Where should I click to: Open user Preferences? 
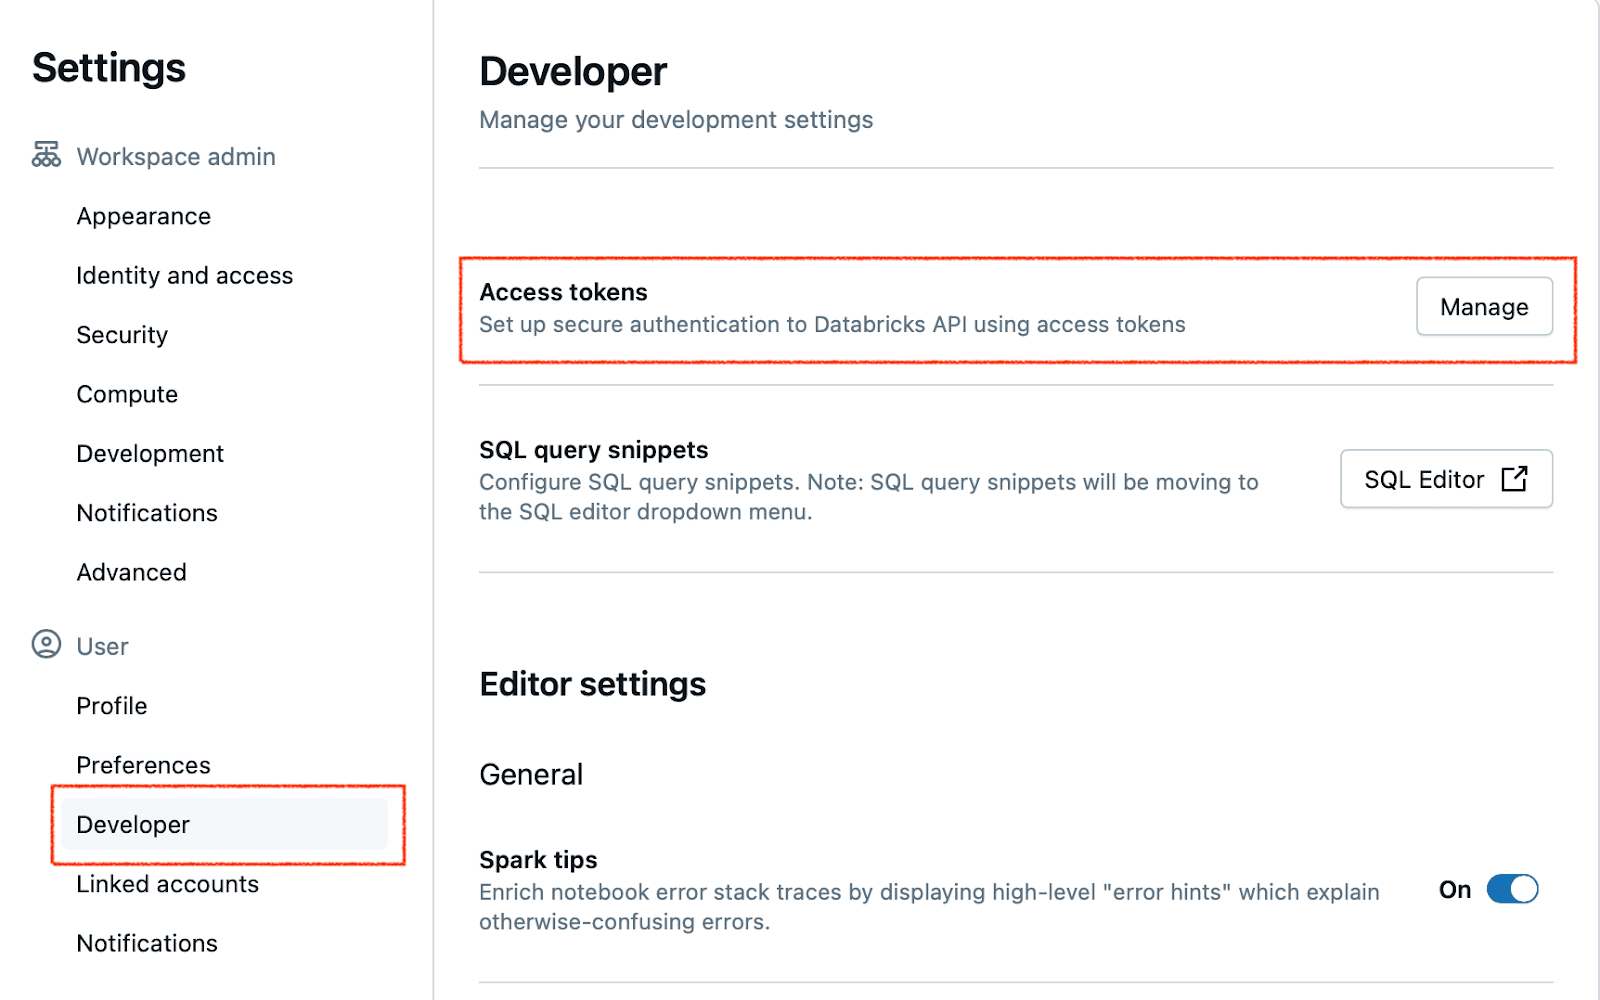click(x=144, y=765)
